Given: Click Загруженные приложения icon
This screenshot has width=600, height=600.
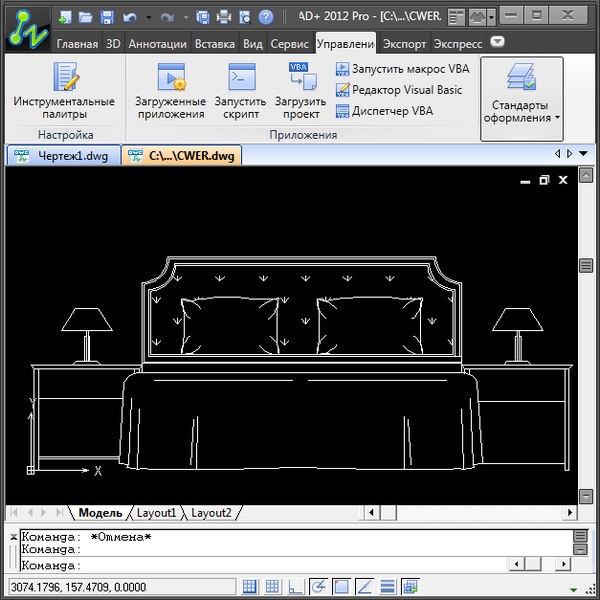Looking at the screenshot, I should [170, 90].
